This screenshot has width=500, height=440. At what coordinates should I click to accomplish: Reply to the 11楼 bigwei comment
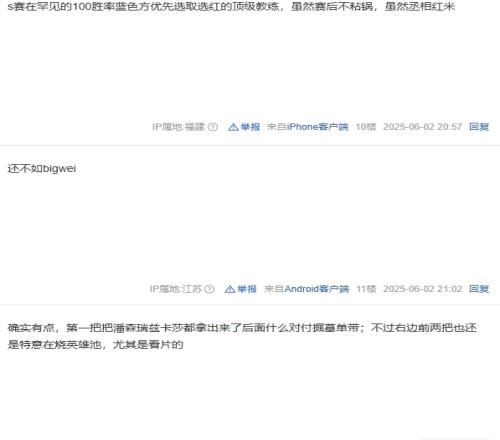[x=479, y=289]
